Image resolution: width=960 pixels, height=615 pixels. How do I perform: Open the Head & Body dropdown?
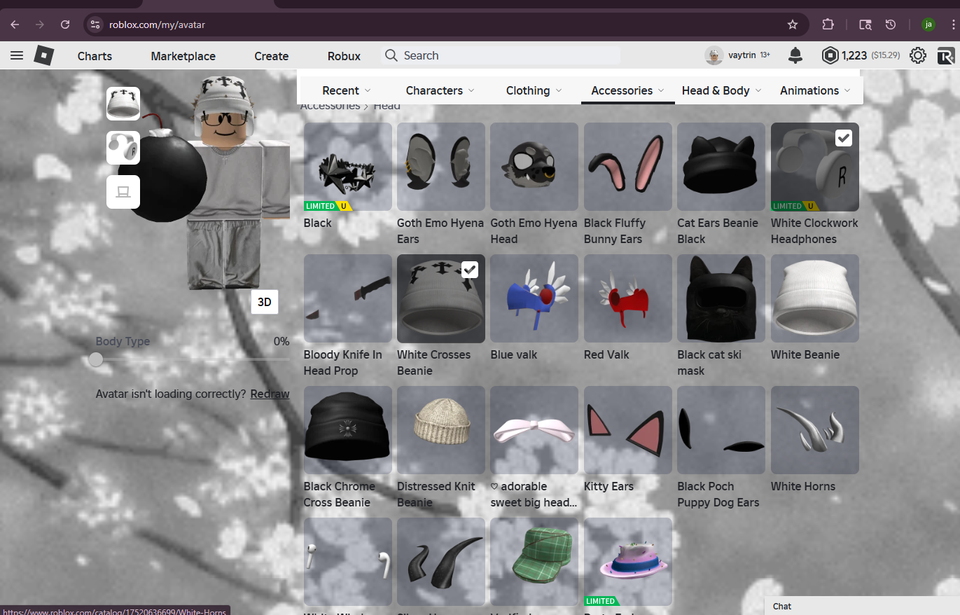point(720,90)
